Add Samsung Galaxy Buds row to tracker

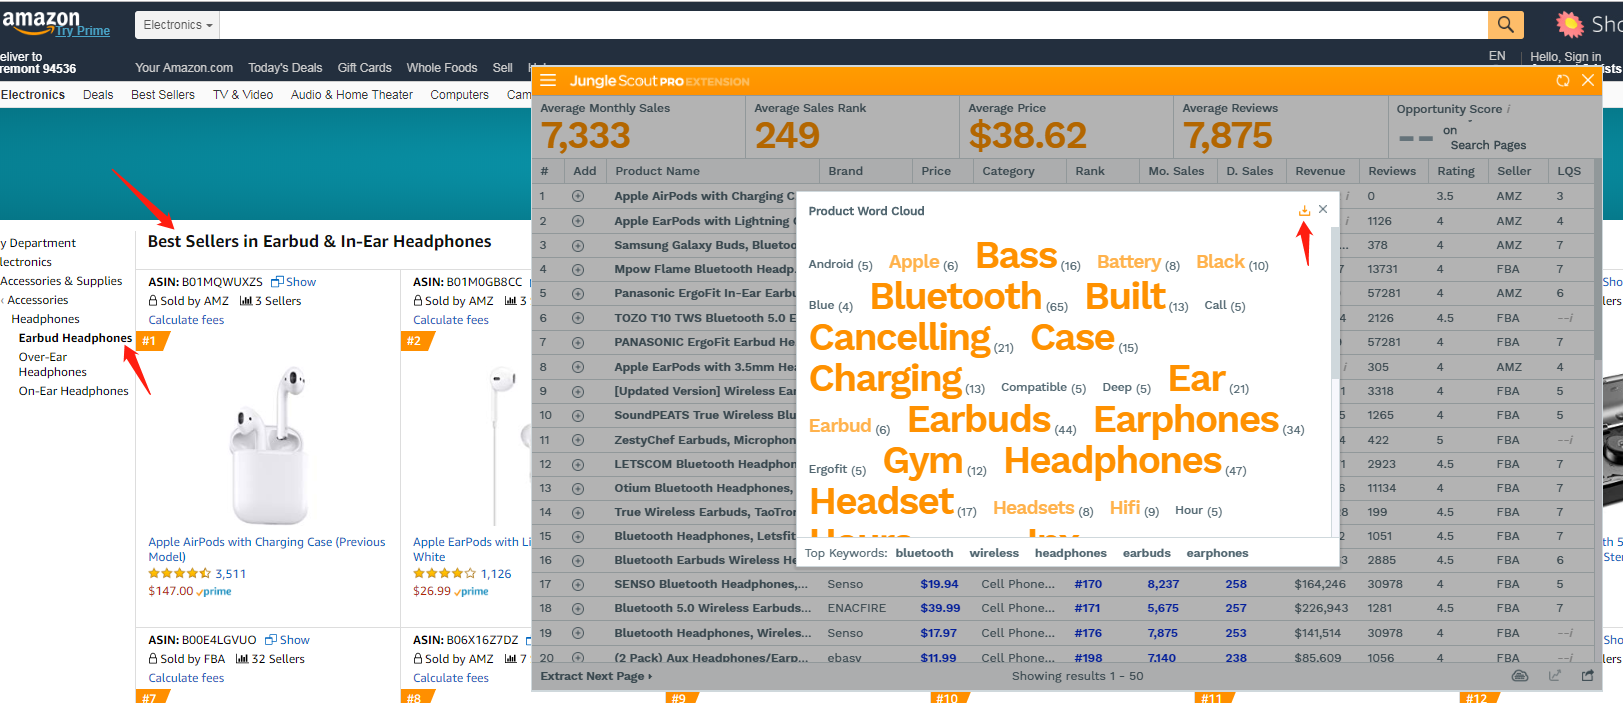pos(578,245)
